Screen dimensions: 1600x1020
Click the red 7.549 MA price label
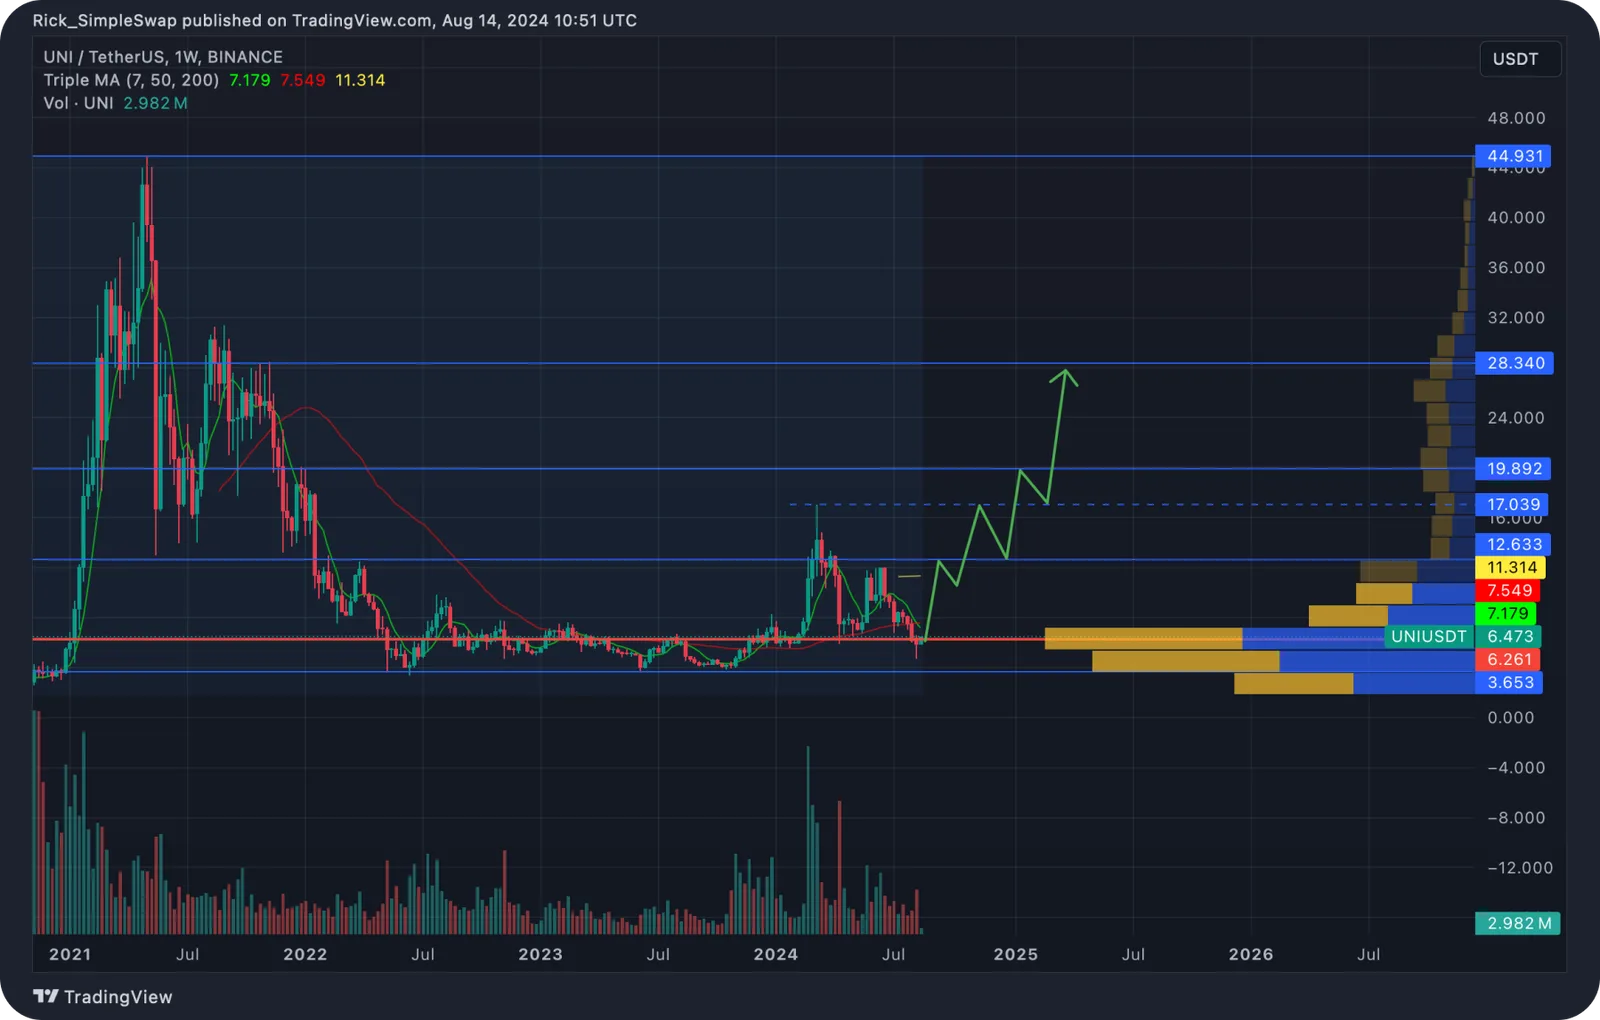tap(1508, 590)
